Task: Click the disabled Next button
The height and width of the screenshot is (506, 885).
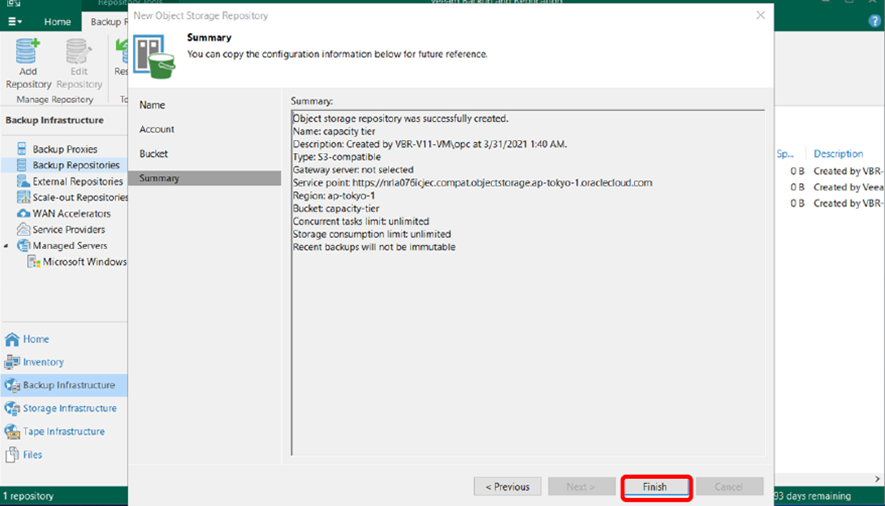Action: pyautogui.click(x=581, y=487)
